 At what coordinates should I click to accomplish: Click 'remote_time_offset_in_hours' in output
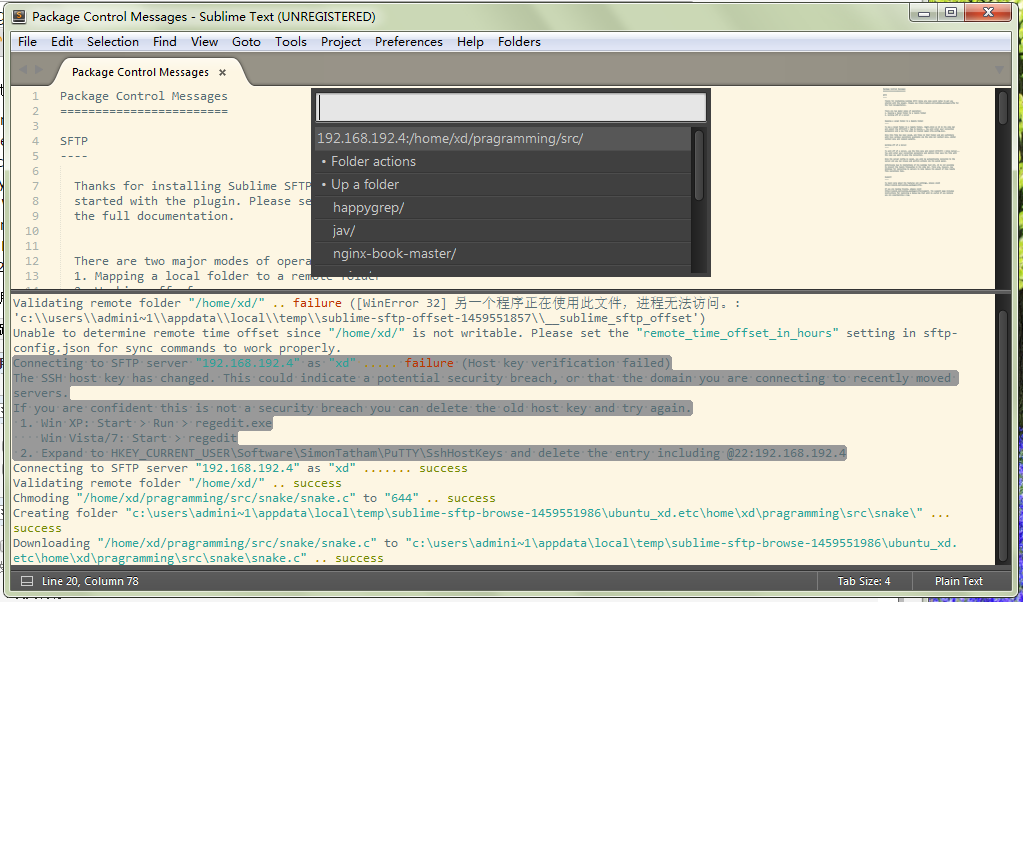pos(737,333)
